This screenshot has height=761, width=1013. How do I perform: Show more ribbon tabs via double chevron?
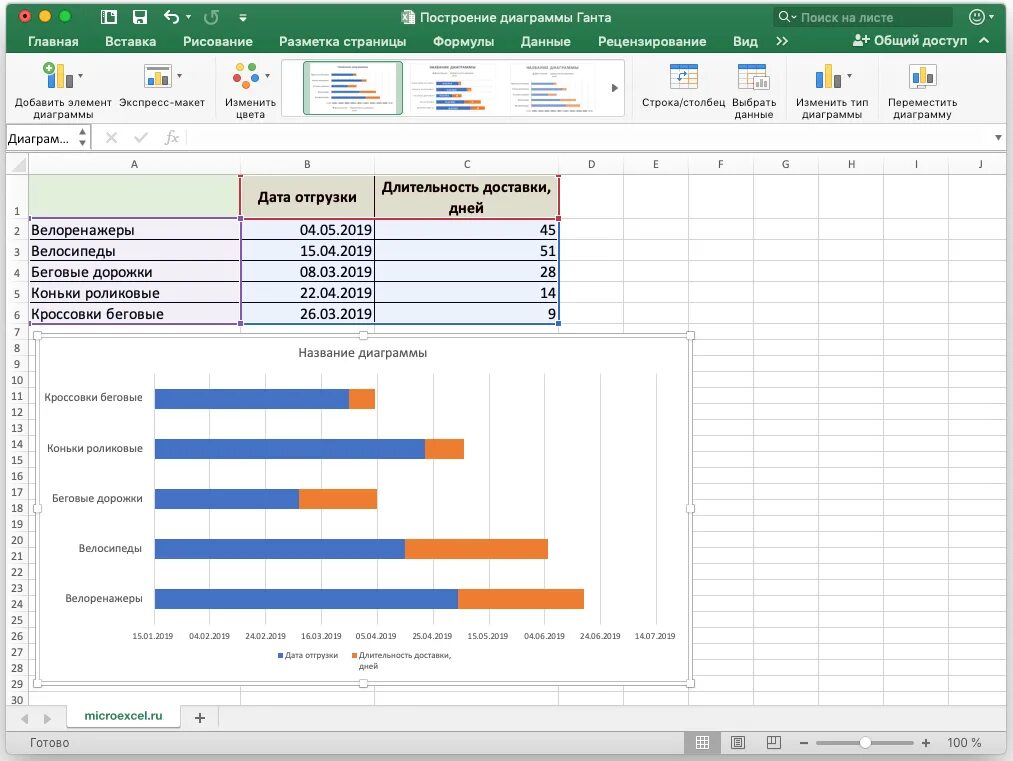click(782, 41)
